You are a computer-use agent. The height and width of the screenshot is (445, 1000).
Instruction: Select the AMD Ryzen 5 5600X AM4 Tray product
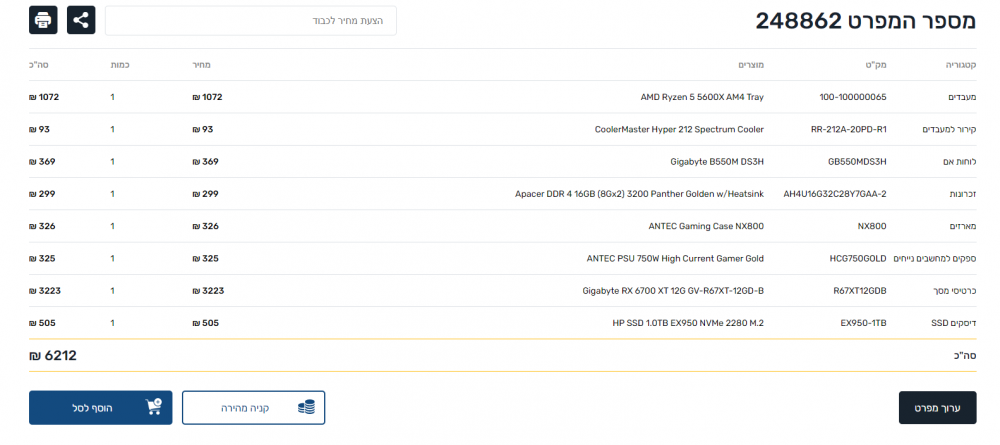tap(702, 98)
